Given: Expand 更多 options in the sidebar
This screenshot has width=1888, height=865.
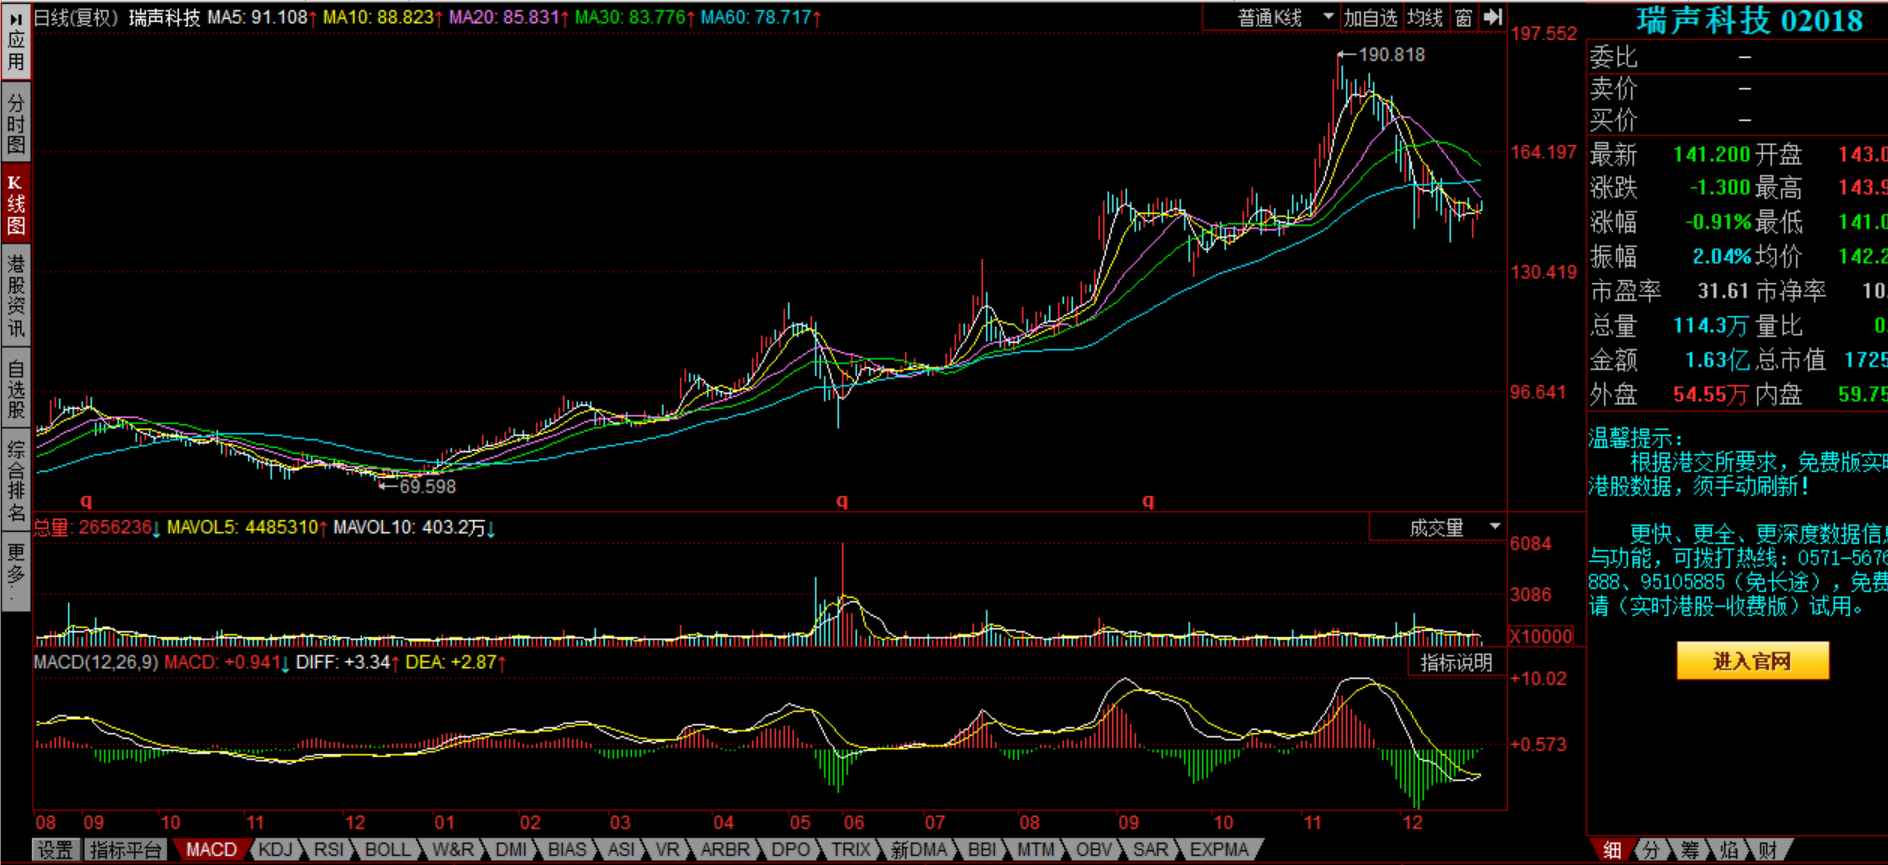Looking at the screenshot, I should 16,570.
